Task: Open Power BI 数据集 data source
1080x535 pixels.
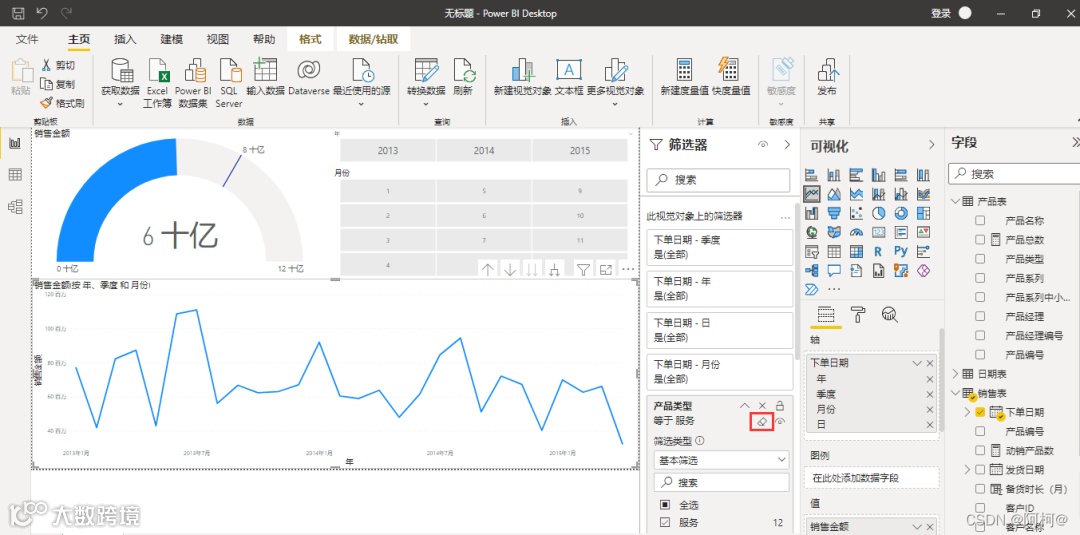Action: pyautogui.click(x=194, y=70)
